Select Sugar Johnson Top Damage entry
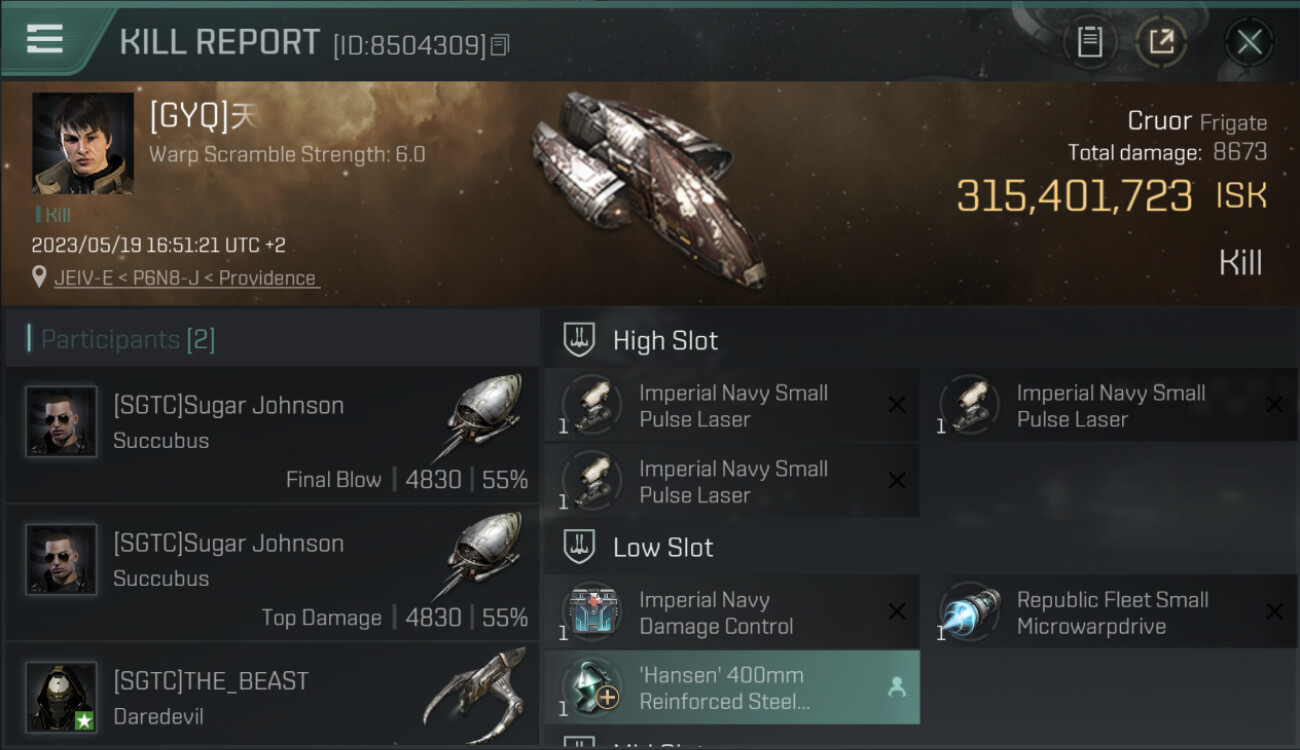This screenshot has width=1300, height=750. [272, 572]
